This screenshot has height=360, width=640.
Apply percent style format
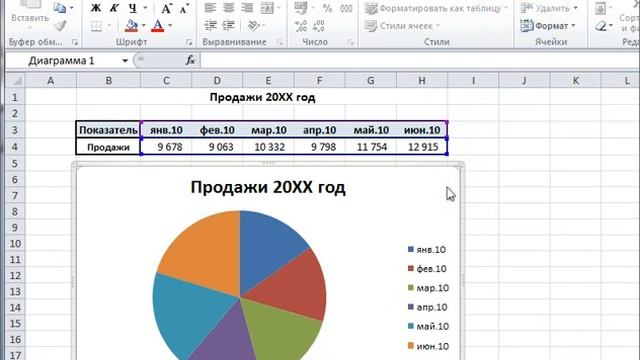327,8
